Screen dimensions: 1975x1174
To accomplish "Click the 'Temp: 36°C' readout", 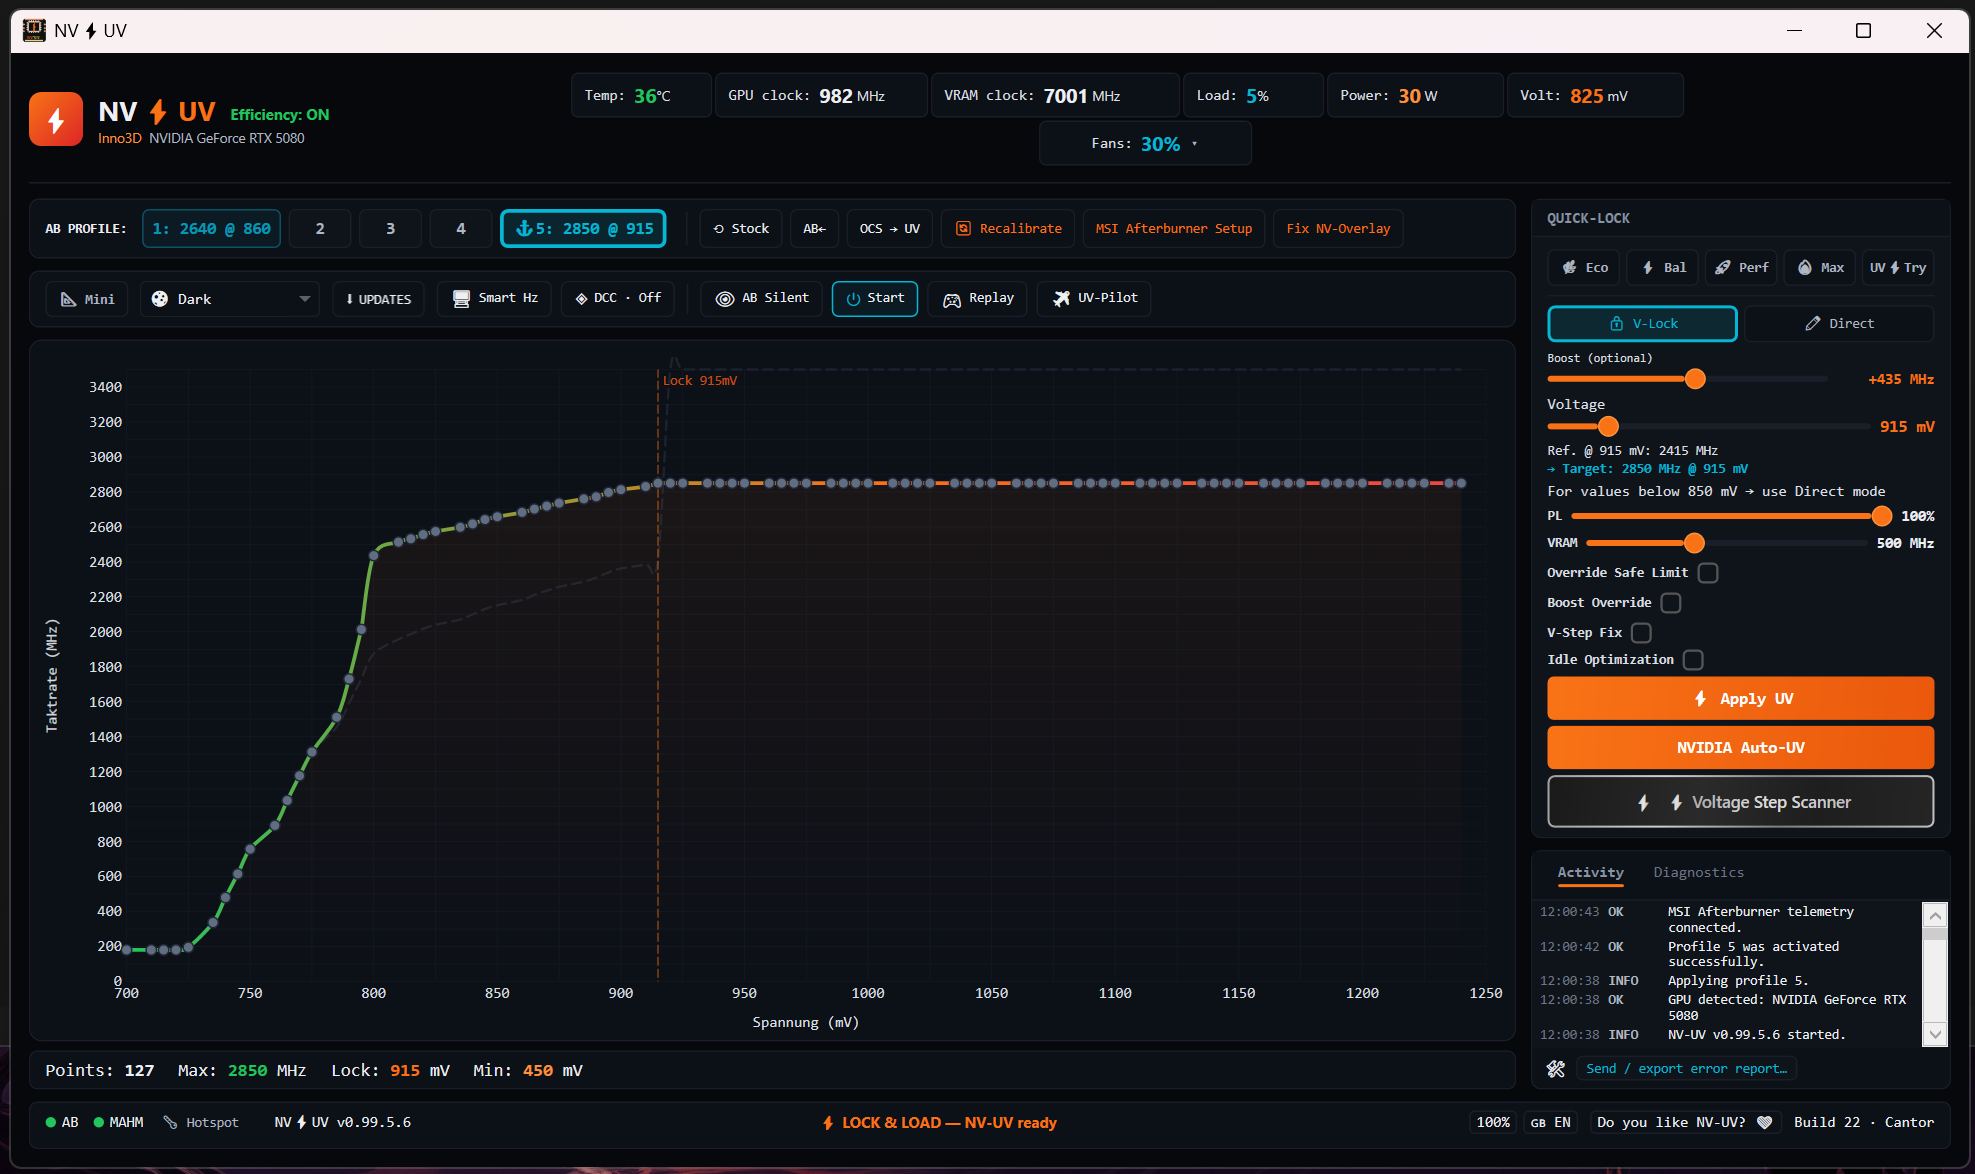I will click(x=641, y=96).
